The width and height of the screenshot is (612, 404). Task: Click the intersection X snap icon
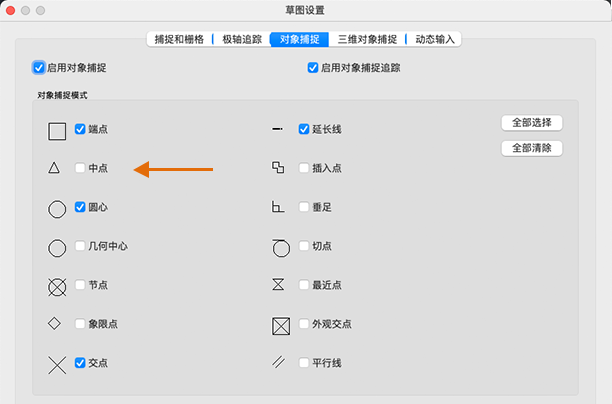coord(57,365)
